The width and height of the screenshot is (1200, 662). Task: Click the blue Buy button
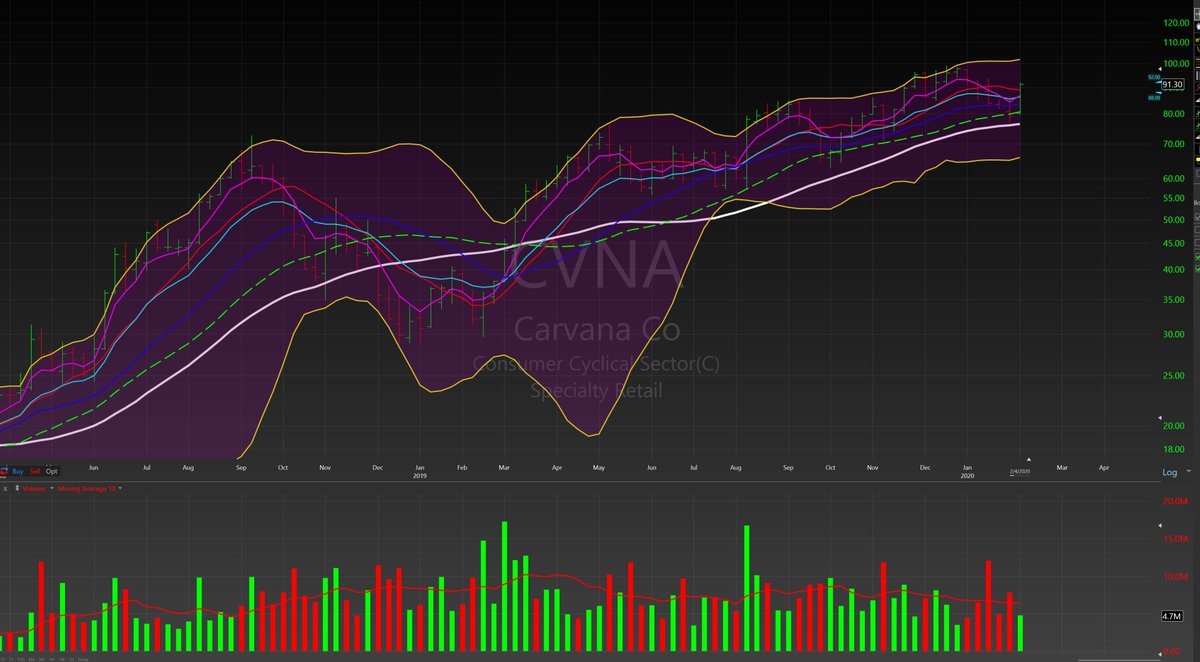pos(18,471)
